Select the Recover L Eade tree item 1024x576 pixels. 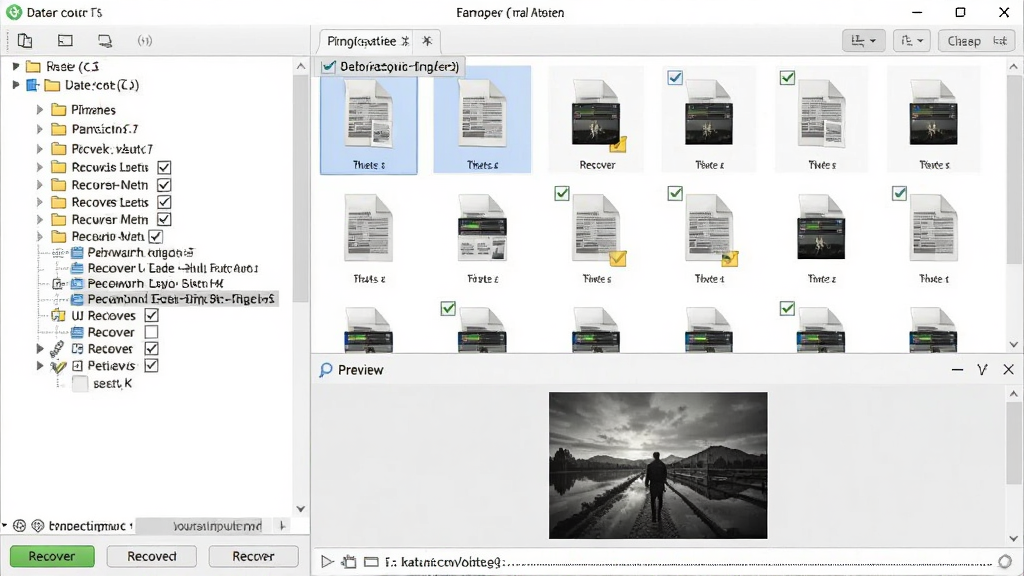point(173,268)
